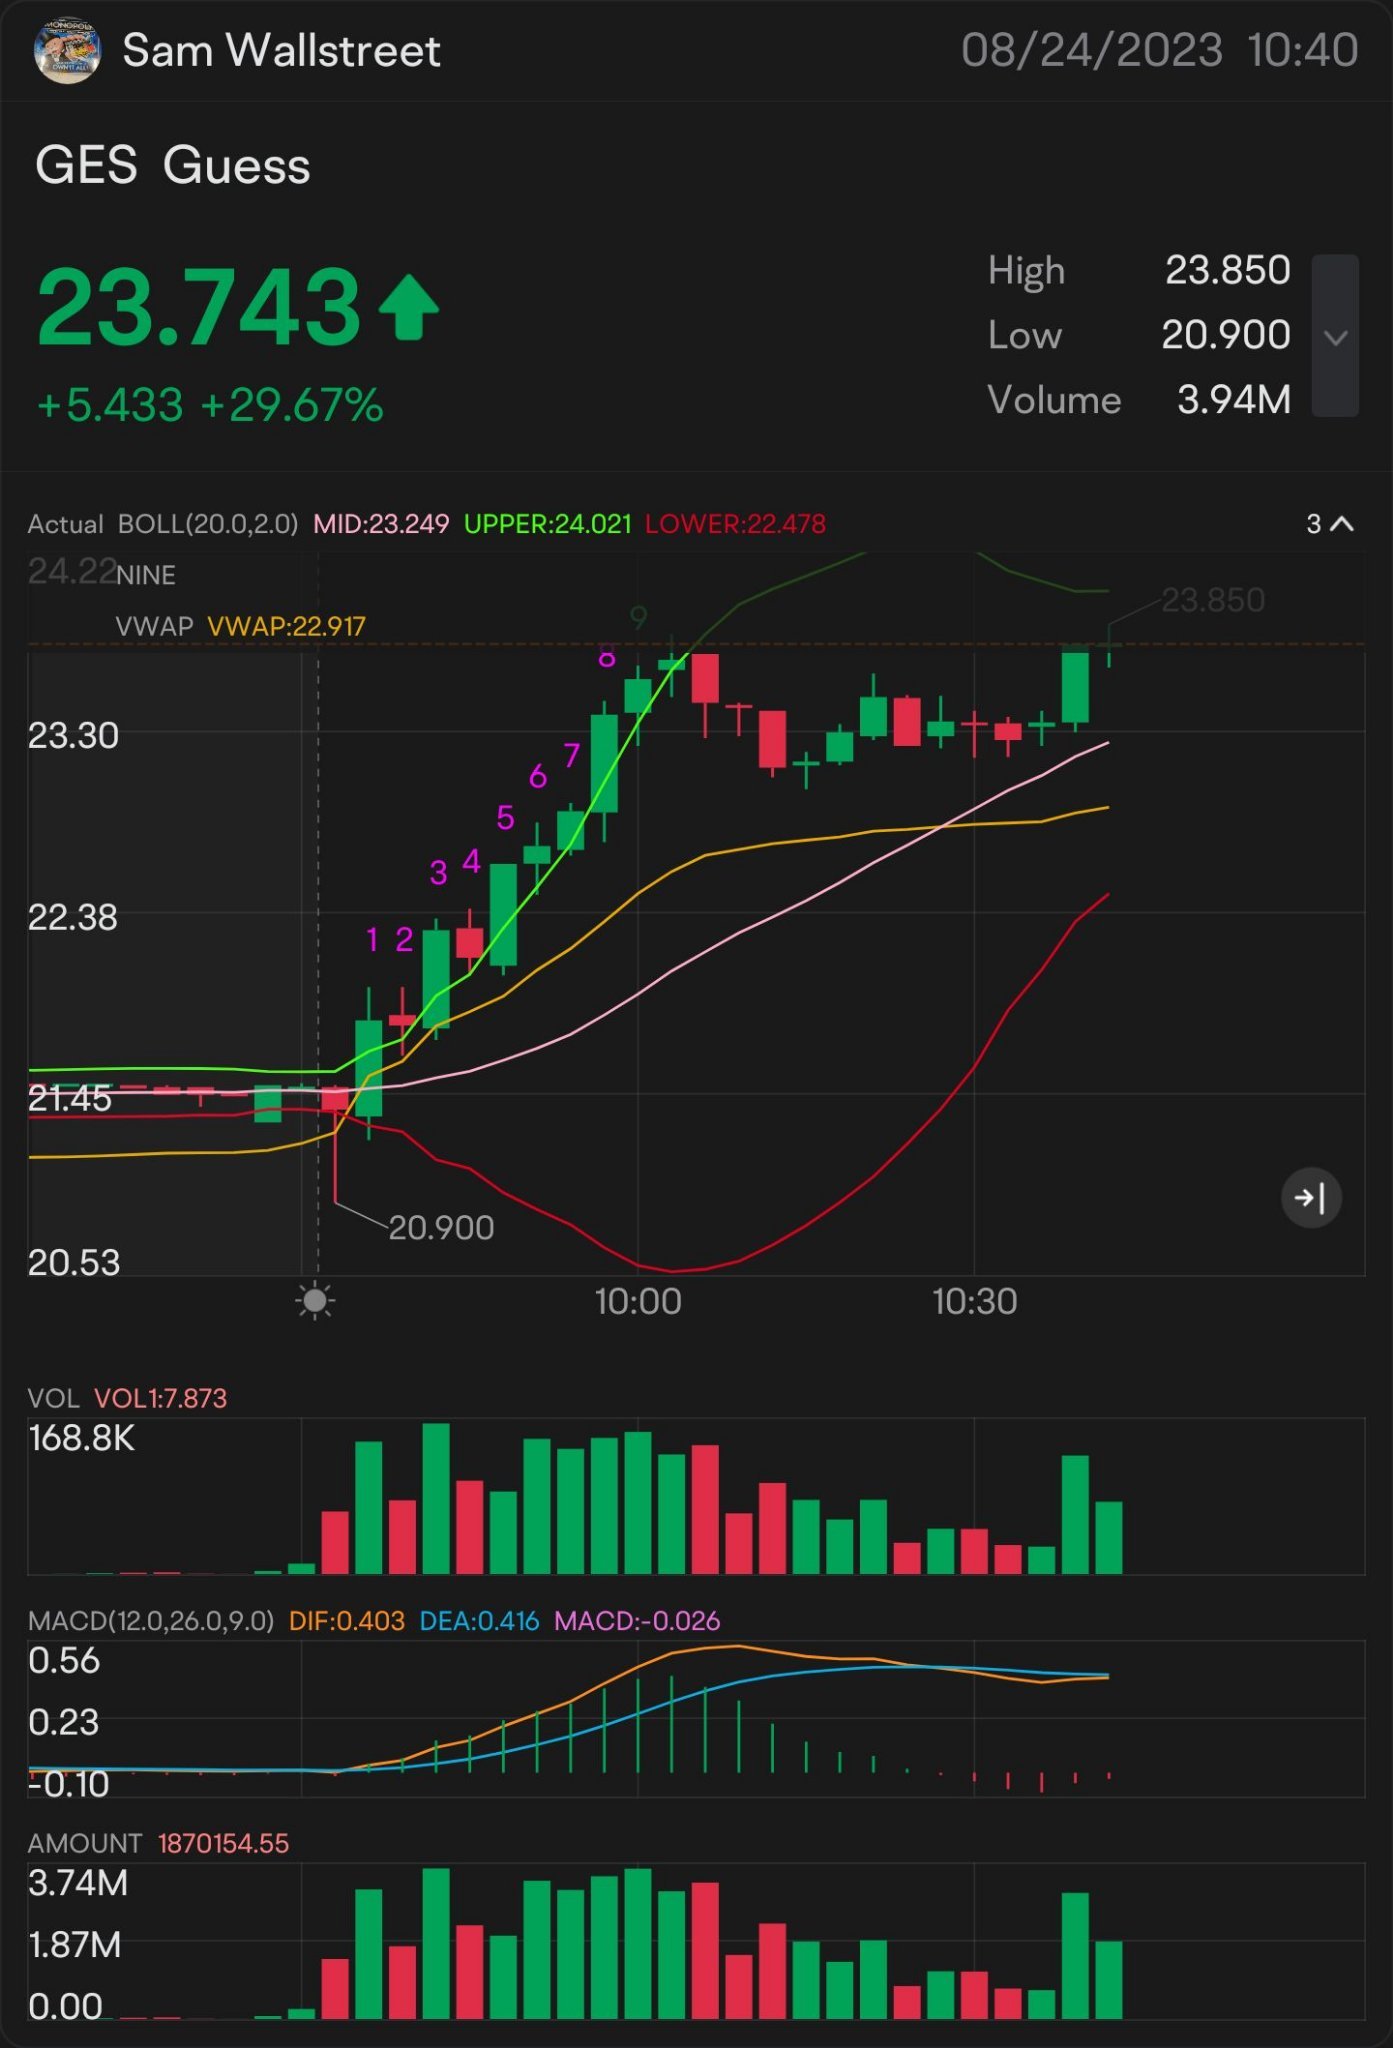Tap the amount value 1870154.55
The width and height of the screenshot is (1393, 2048).
tap(223, 1843)
